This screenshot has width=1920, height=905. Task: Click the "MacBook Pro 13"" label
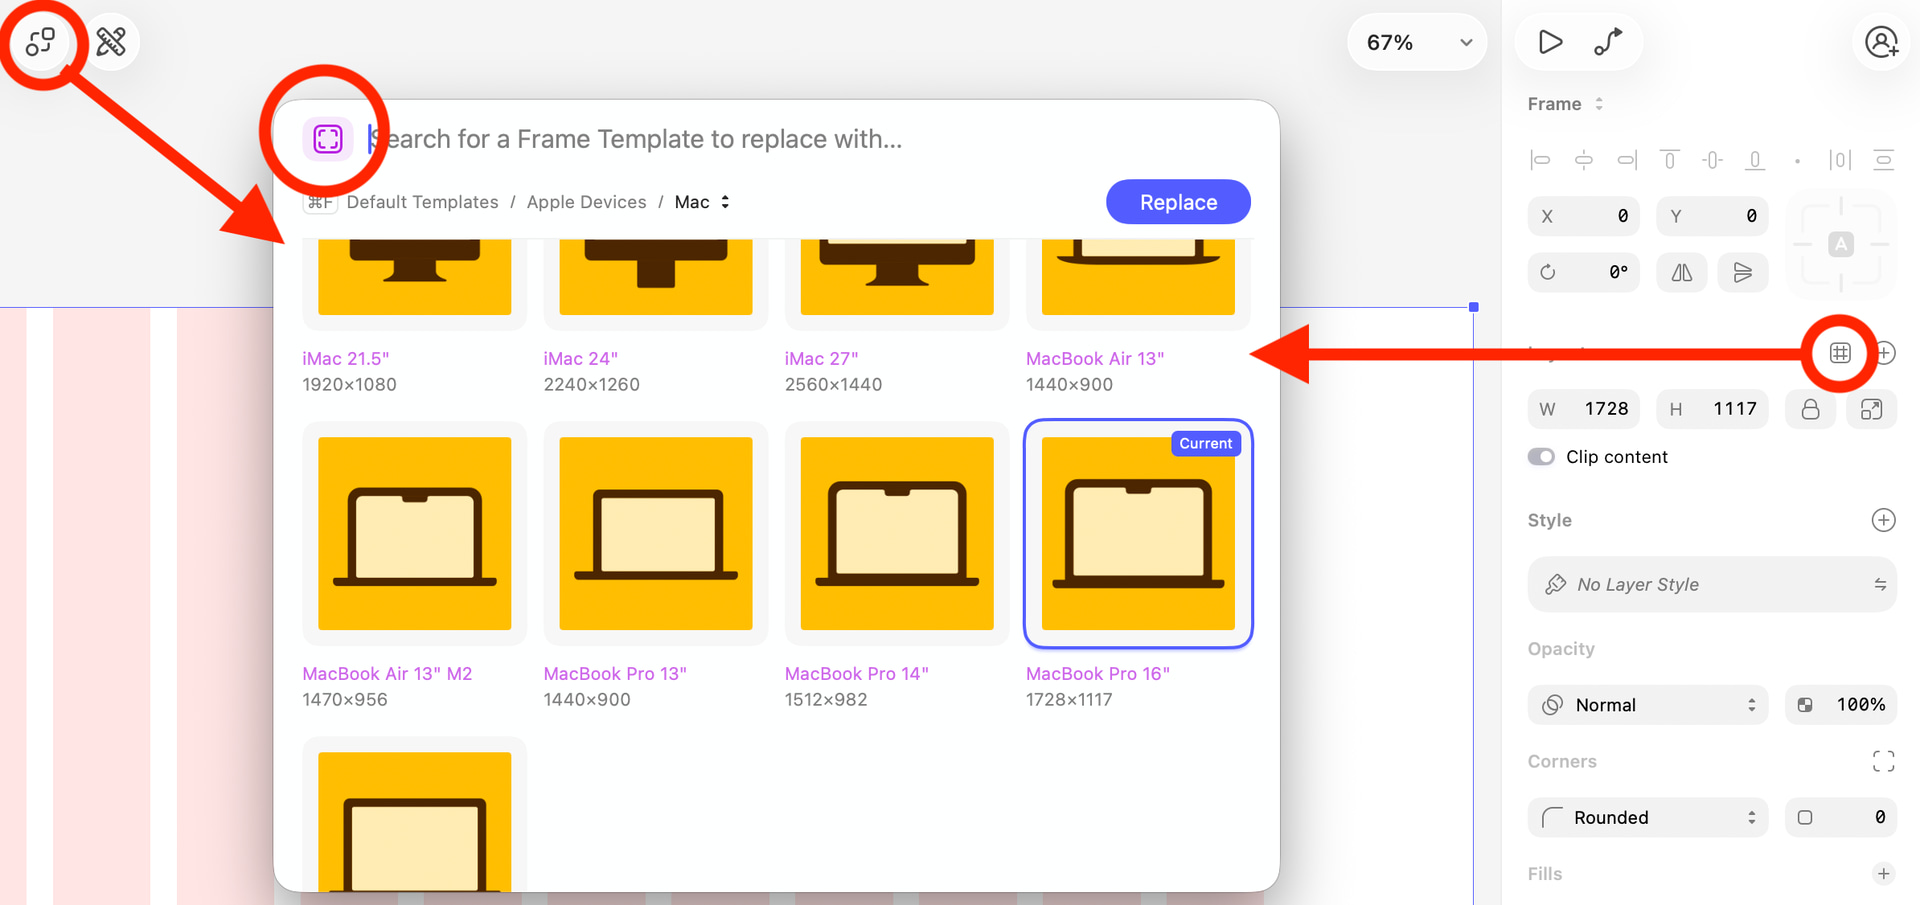(x=615, y=674)
